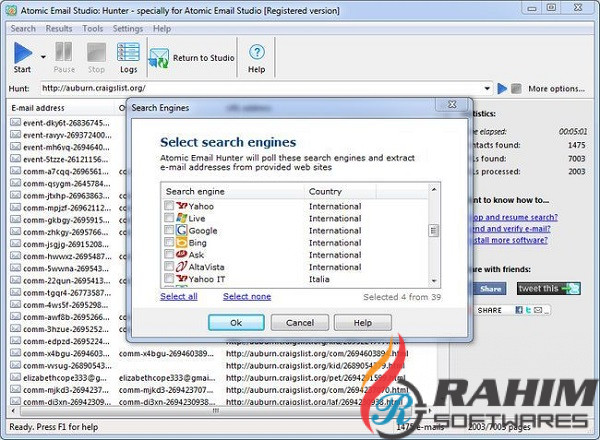Screen dimensions: 600x440
Task: Toggle the Google search engine checkbox
Action: tap(169, 230)
